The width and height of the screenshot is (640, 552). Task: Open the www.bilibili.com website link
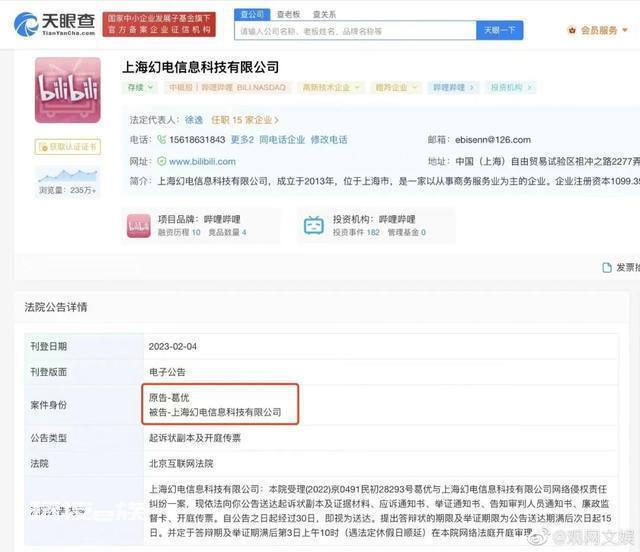click(202, 162)
